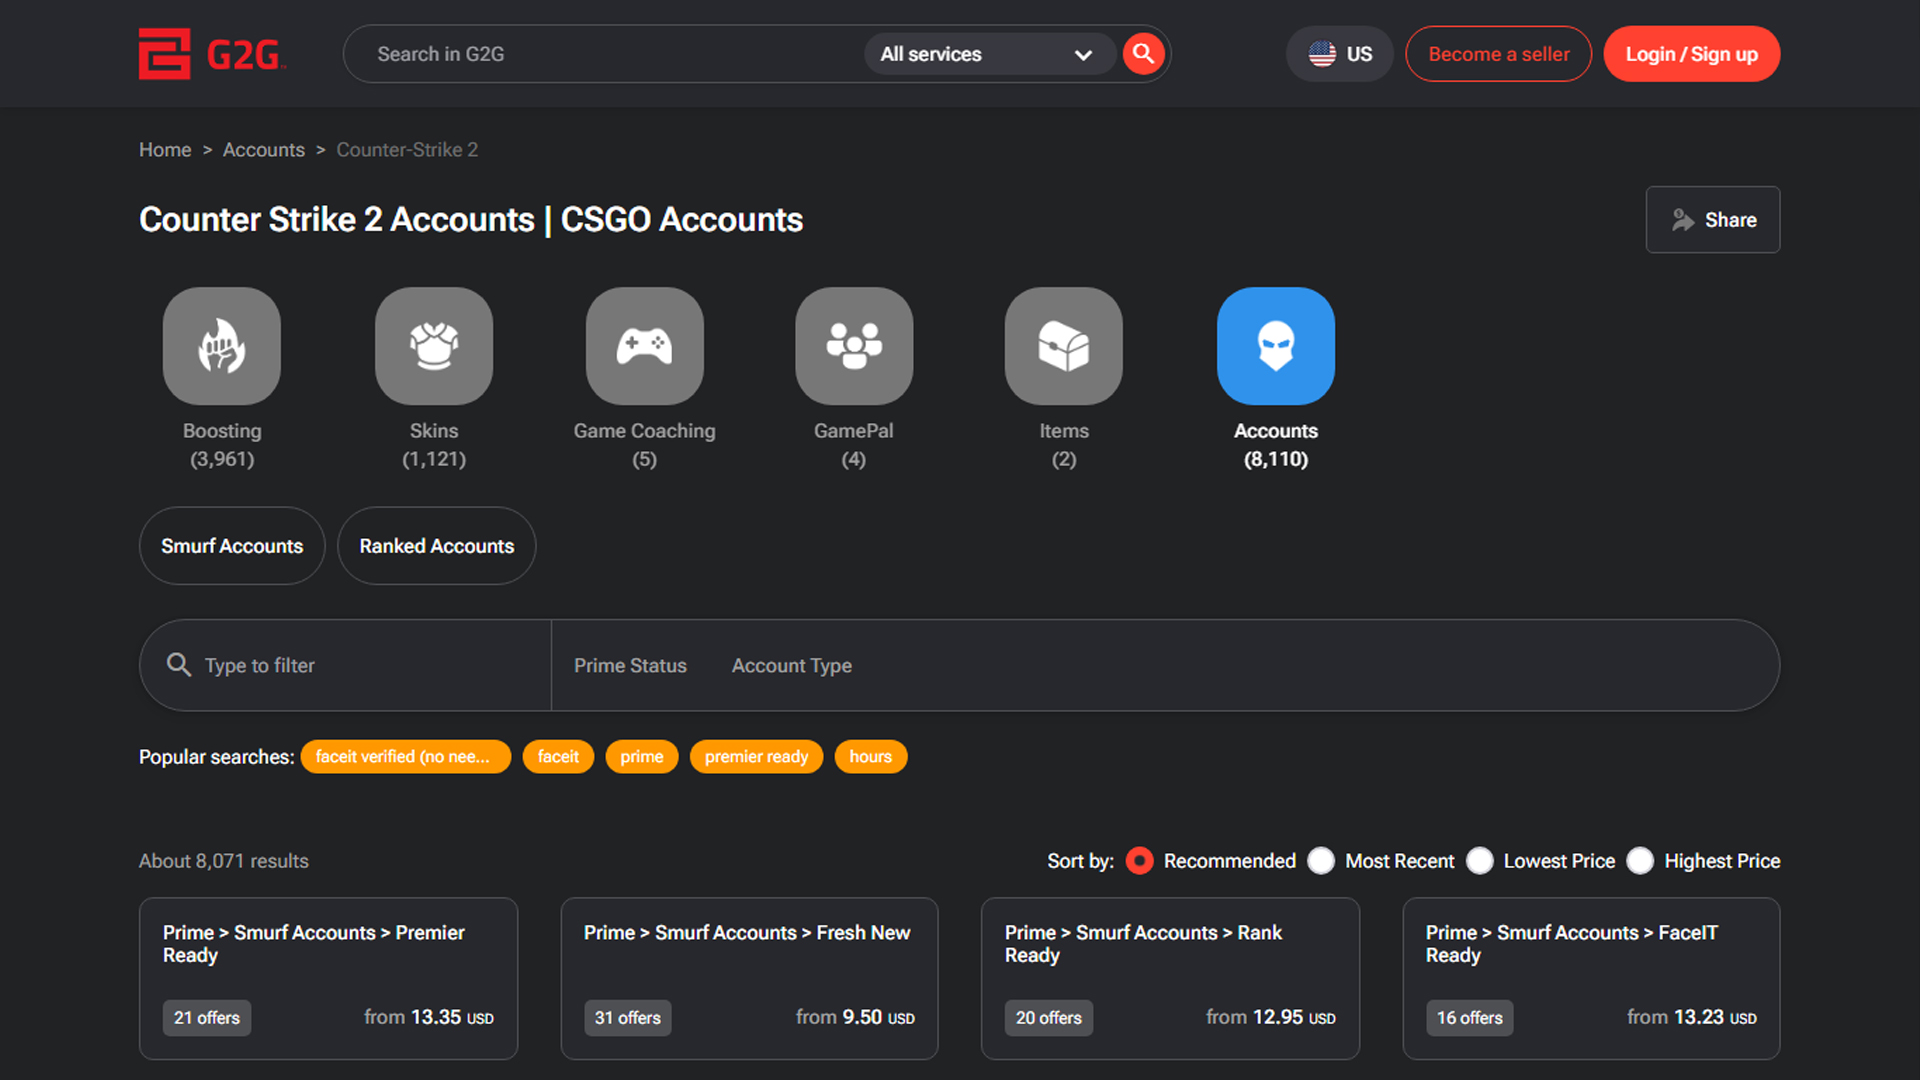Open the Login / Sign up page

coord(1691,54)
